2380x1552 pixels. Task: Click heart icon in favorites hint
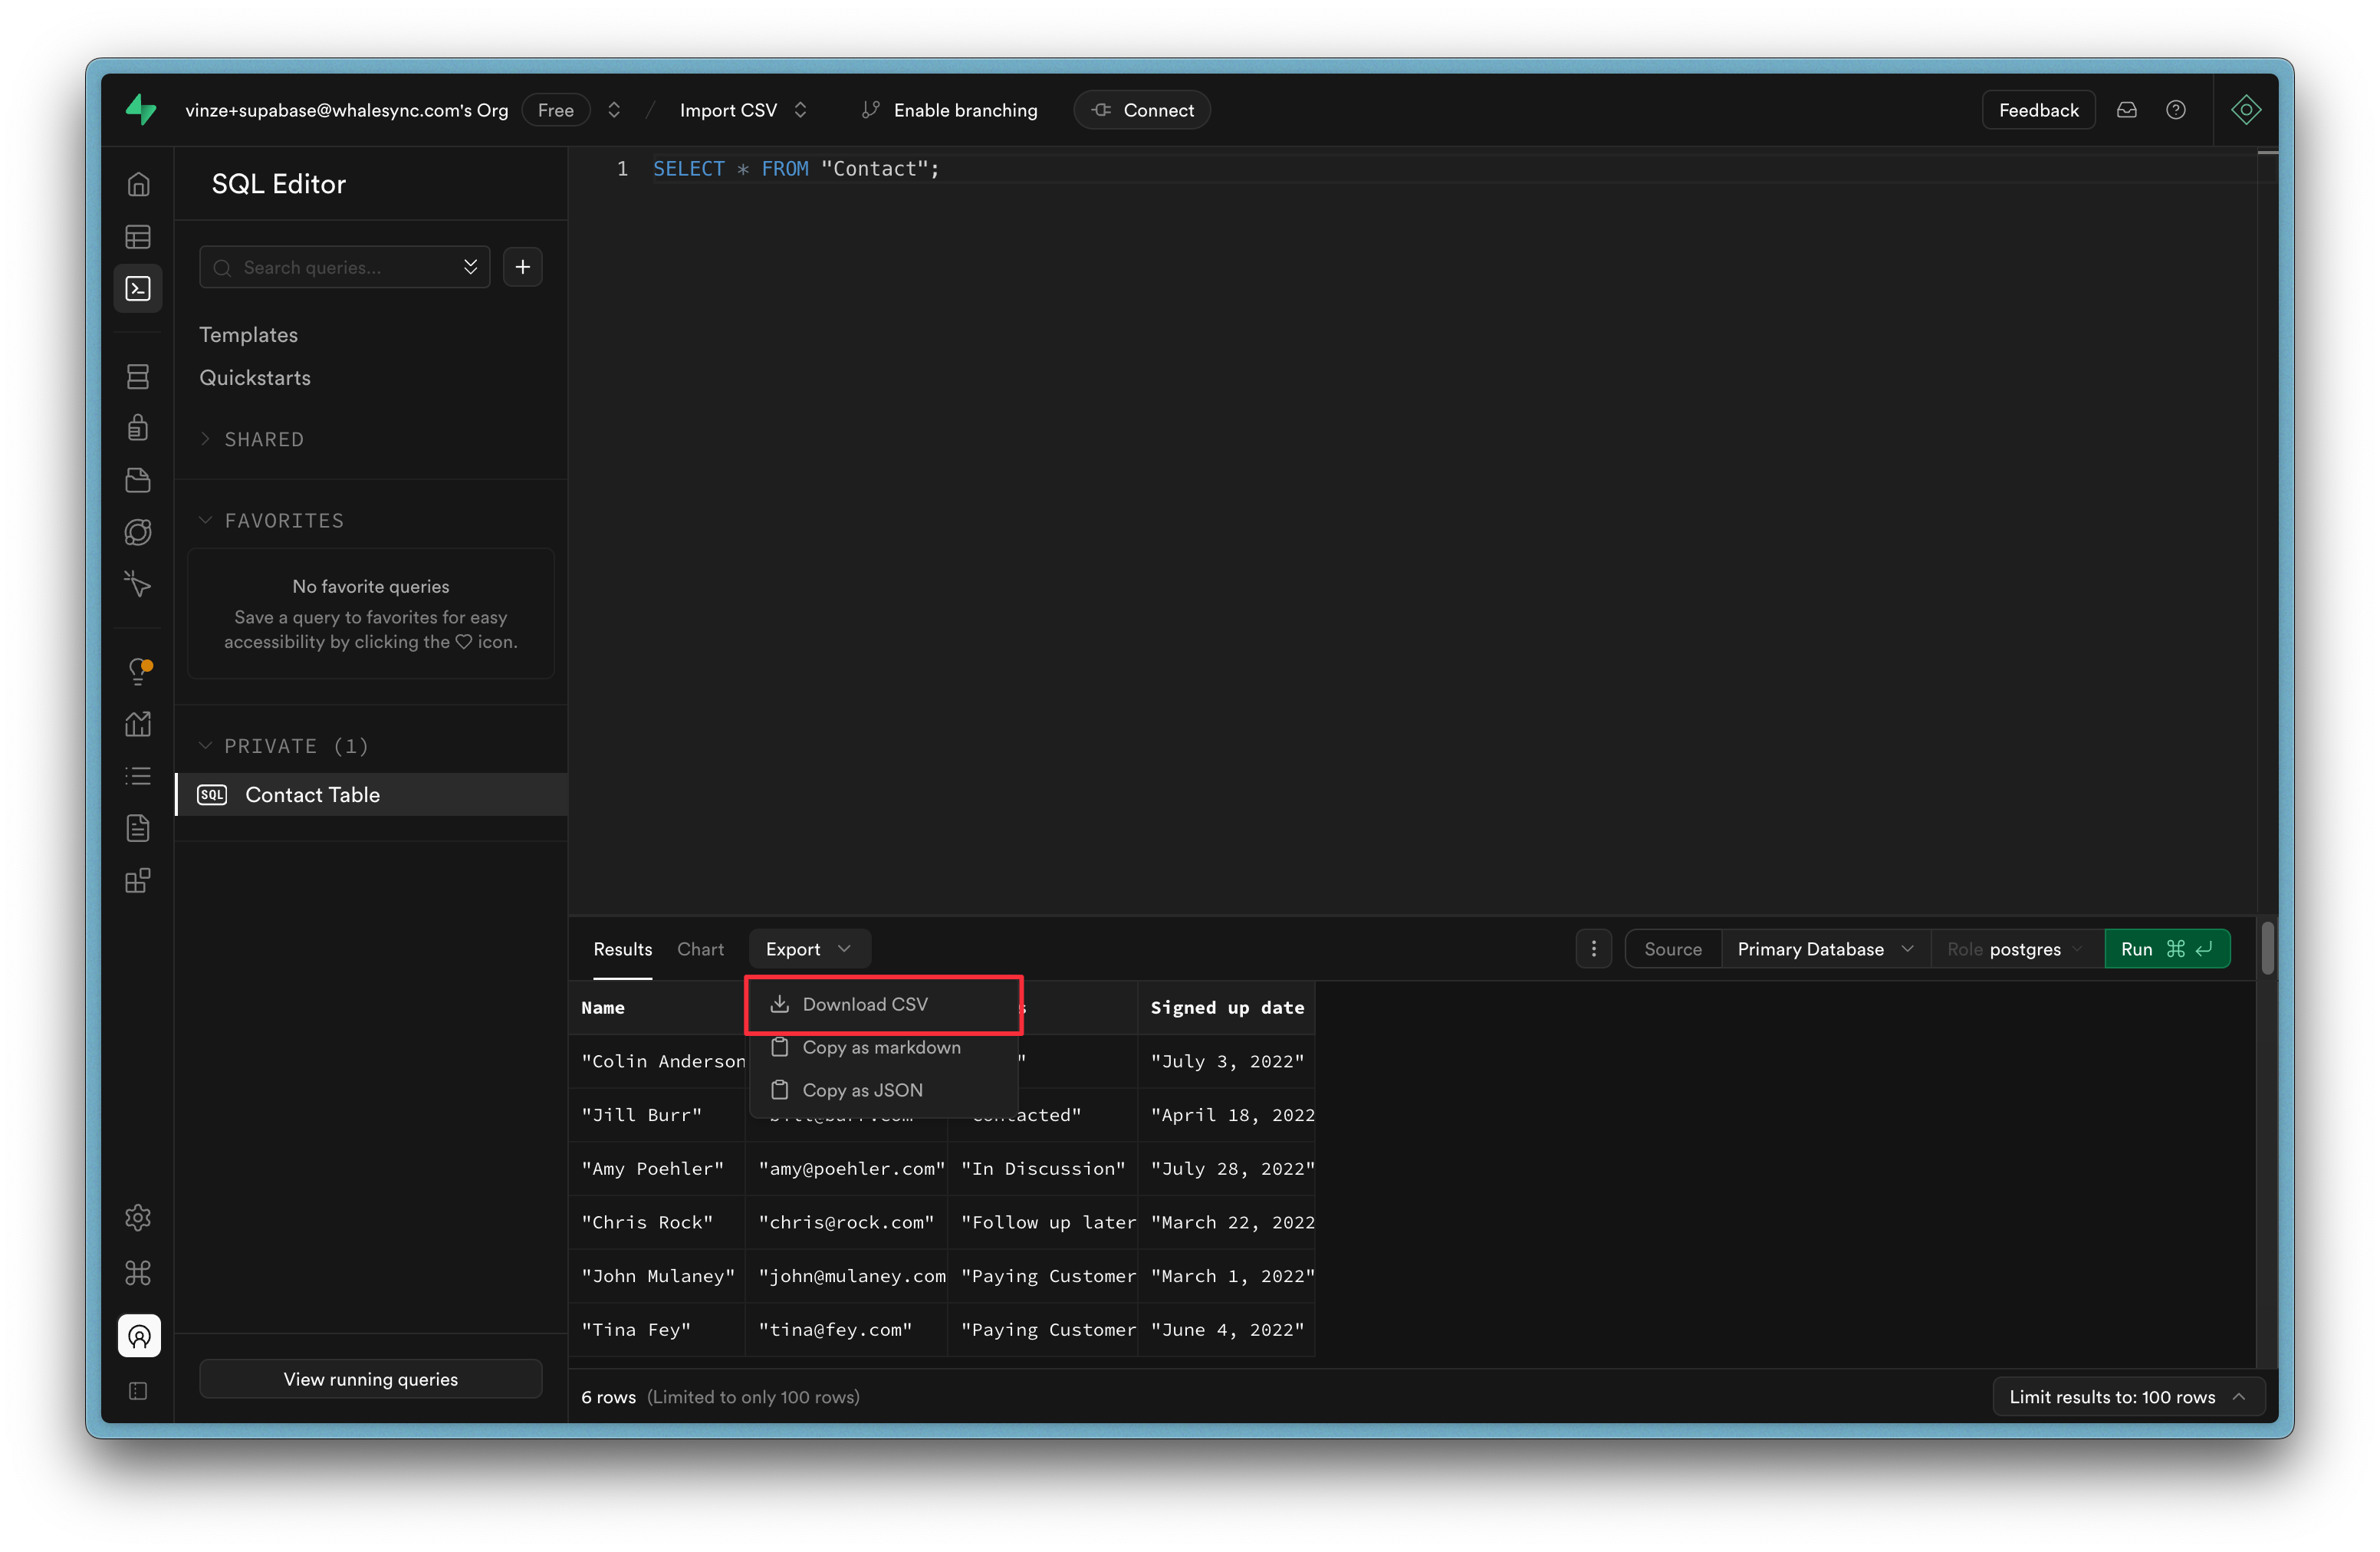(x=464, y=642)
